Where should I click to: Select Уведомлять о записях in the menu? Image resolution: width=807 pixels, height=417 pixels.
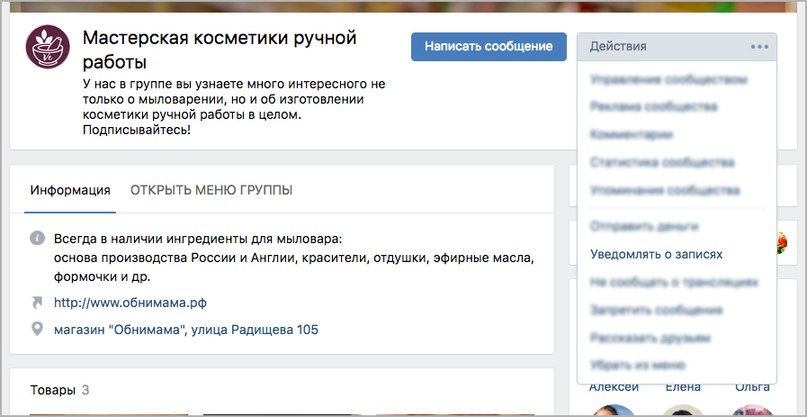[656, 254]
